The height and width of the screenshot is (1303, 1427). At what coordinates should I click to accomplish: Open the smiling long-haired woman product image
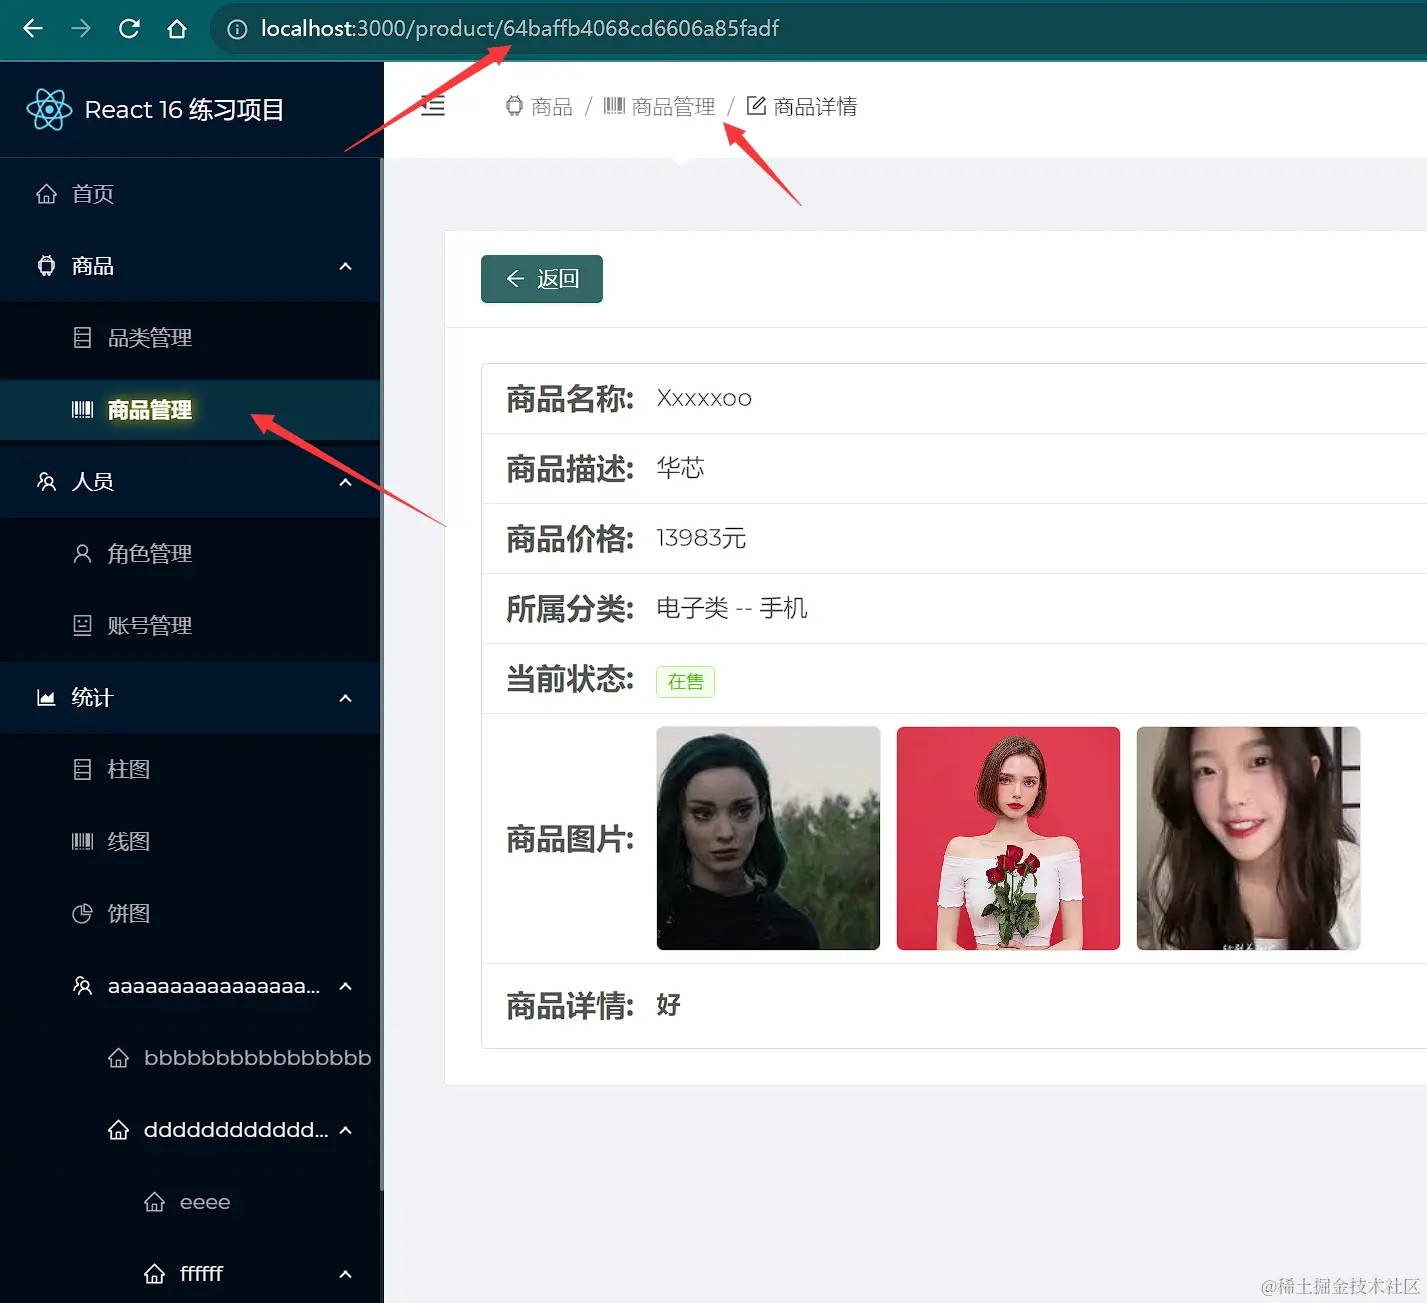(x=1248, y=838)
